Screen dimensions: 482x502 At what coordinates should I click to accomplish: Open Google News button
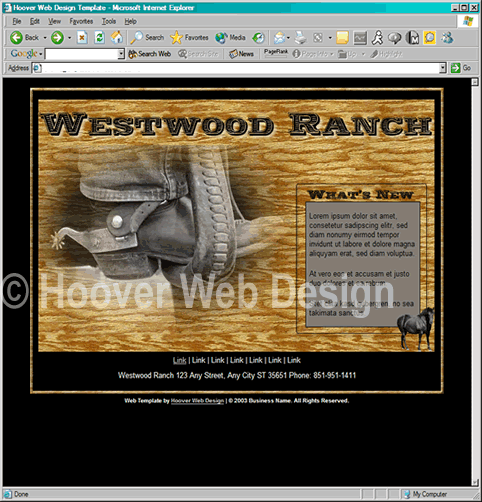point(241,54)
